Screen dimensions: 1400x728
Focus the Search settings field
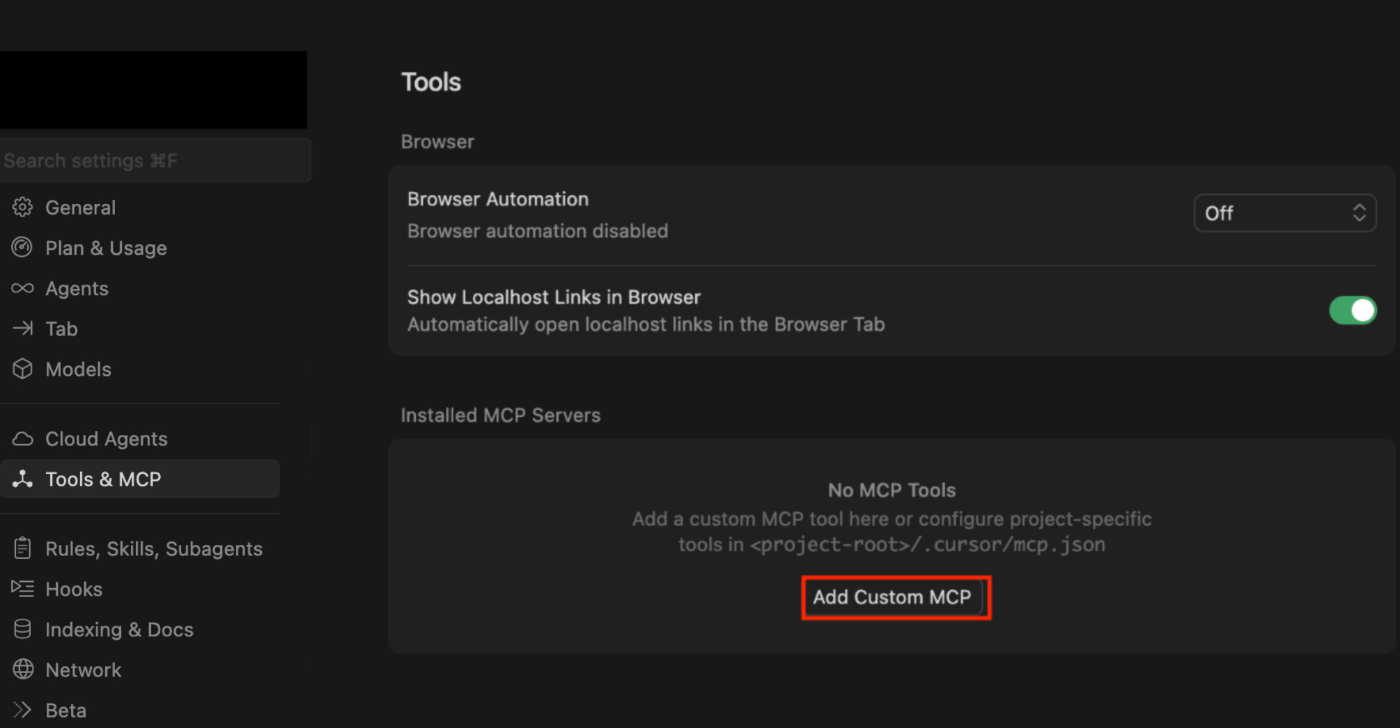pos(155,161)
